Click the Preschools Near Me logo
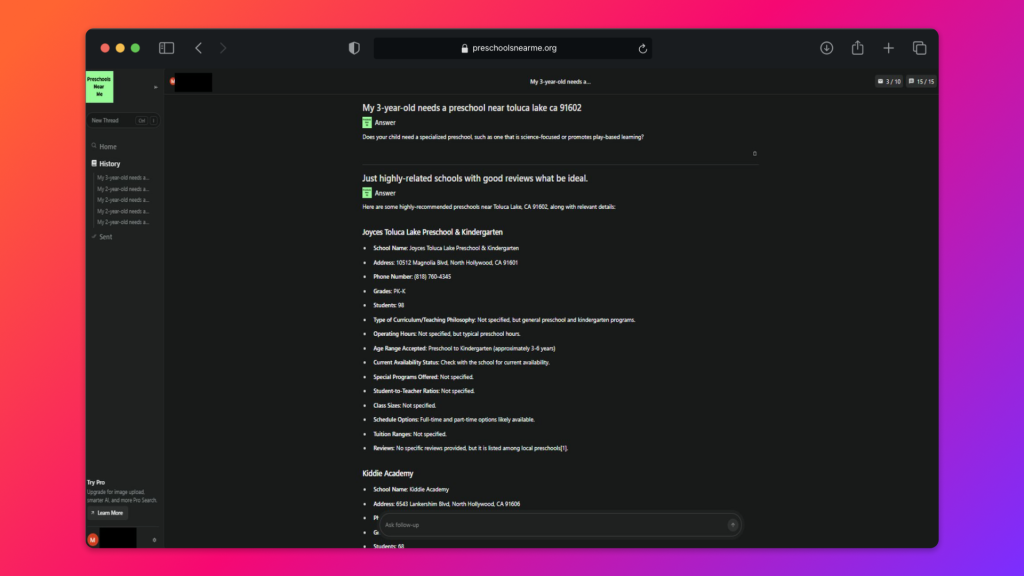This screenshot has width=1024, height=576. click(x=99, y=86)
